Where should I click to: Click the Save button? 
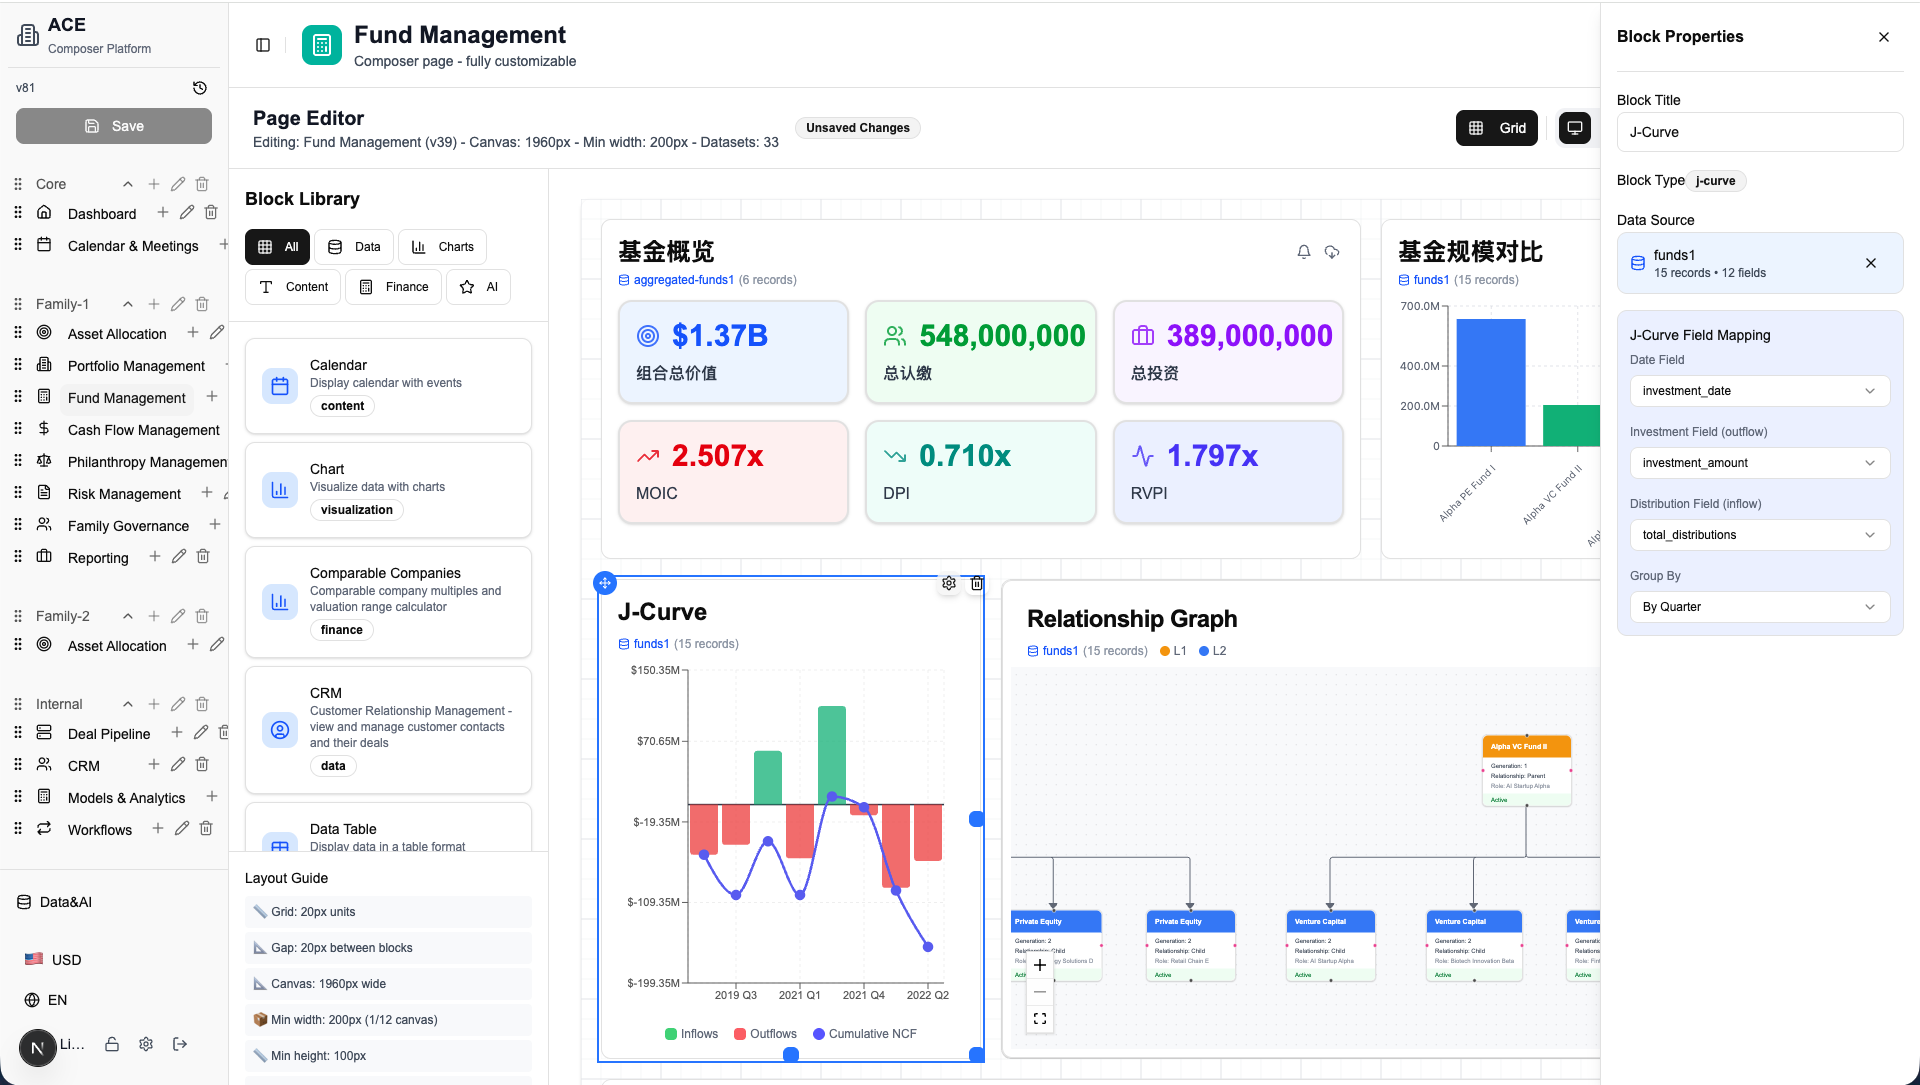tap(114, 126)
